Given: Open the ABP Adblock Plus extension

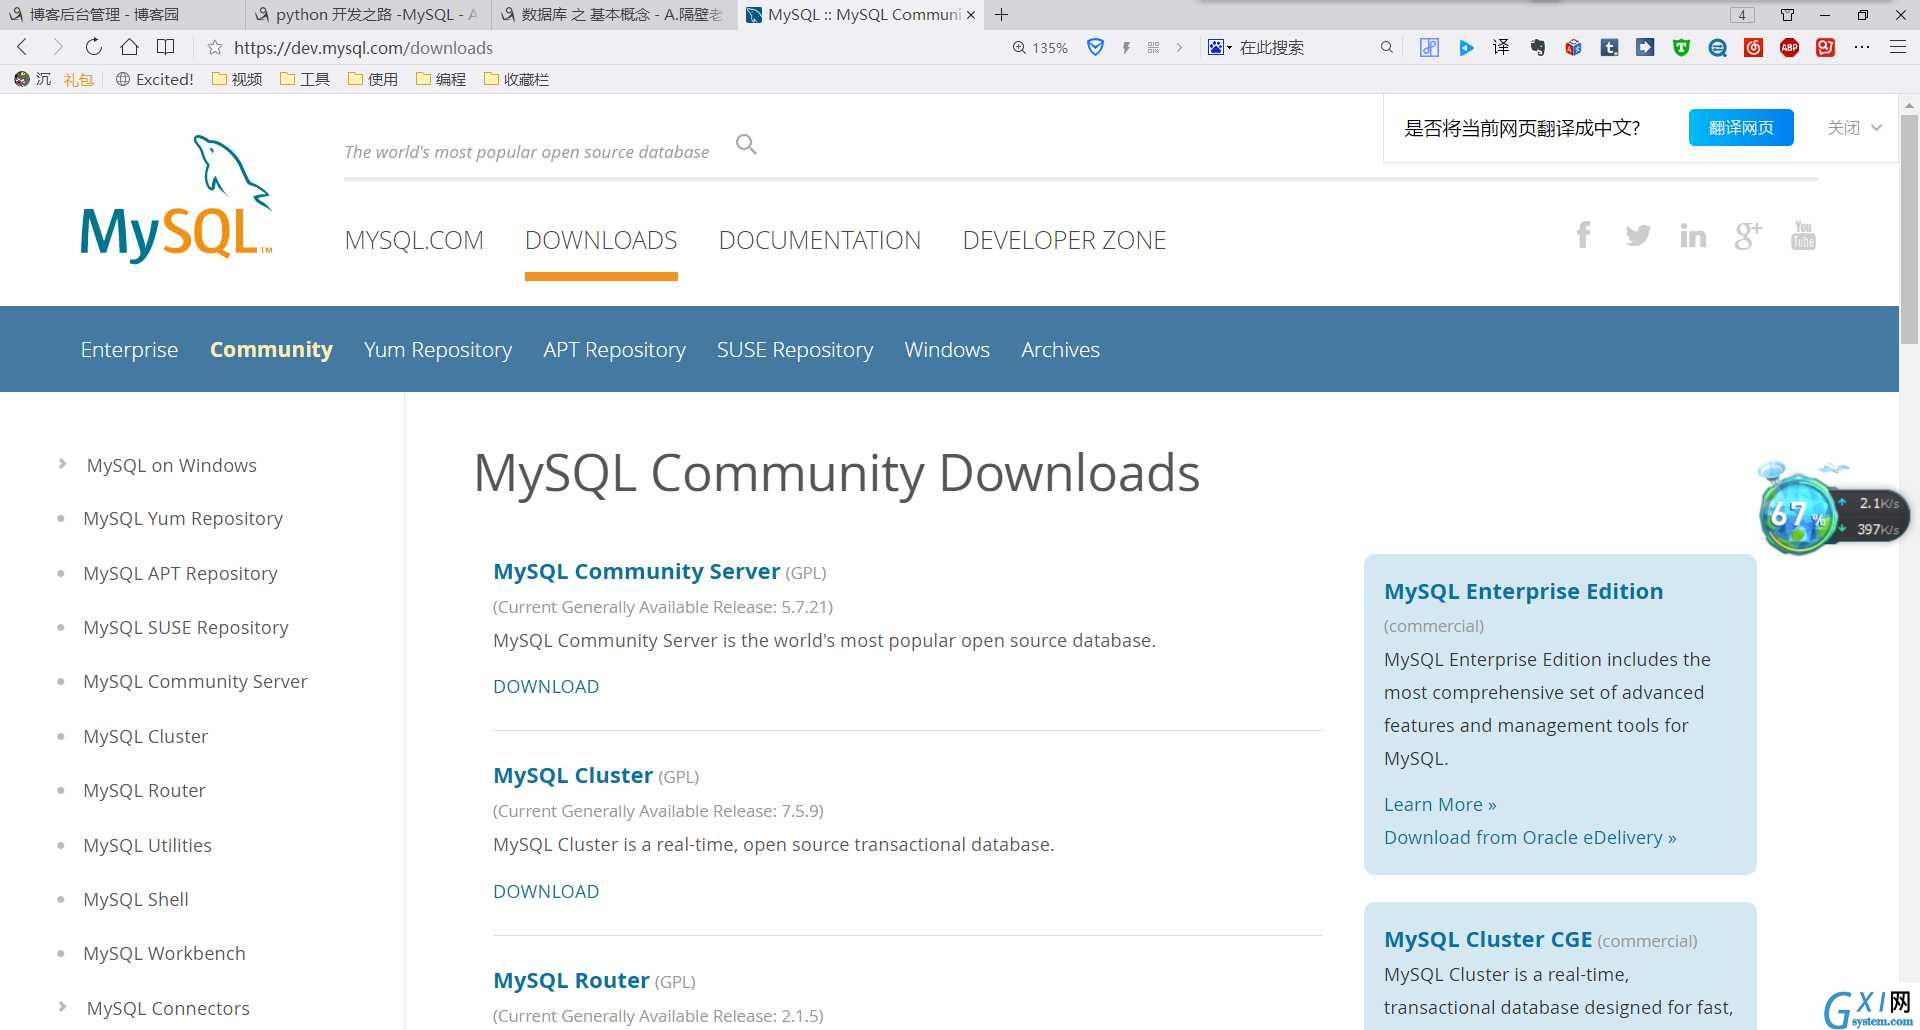Looking at the screenshot, I should click(1789, 47).
